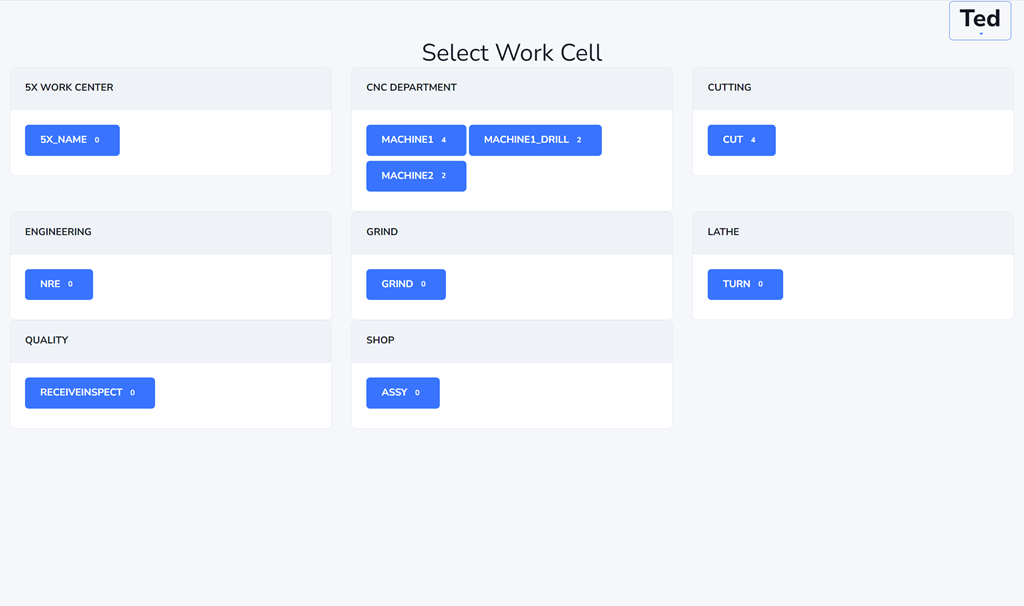Viewport: 1024px width, 606px height.
Task: Open the Ted user dropdown
Action: click(980, 21)
